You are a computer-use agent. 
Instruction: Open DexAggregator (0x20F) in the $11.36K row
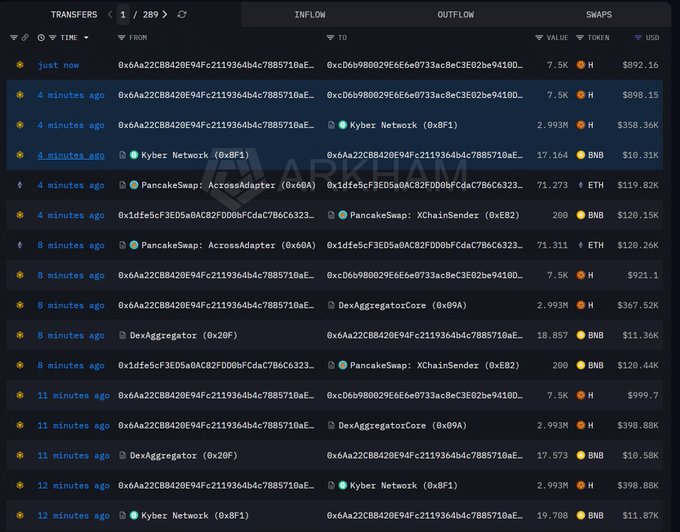click(183, 335)
